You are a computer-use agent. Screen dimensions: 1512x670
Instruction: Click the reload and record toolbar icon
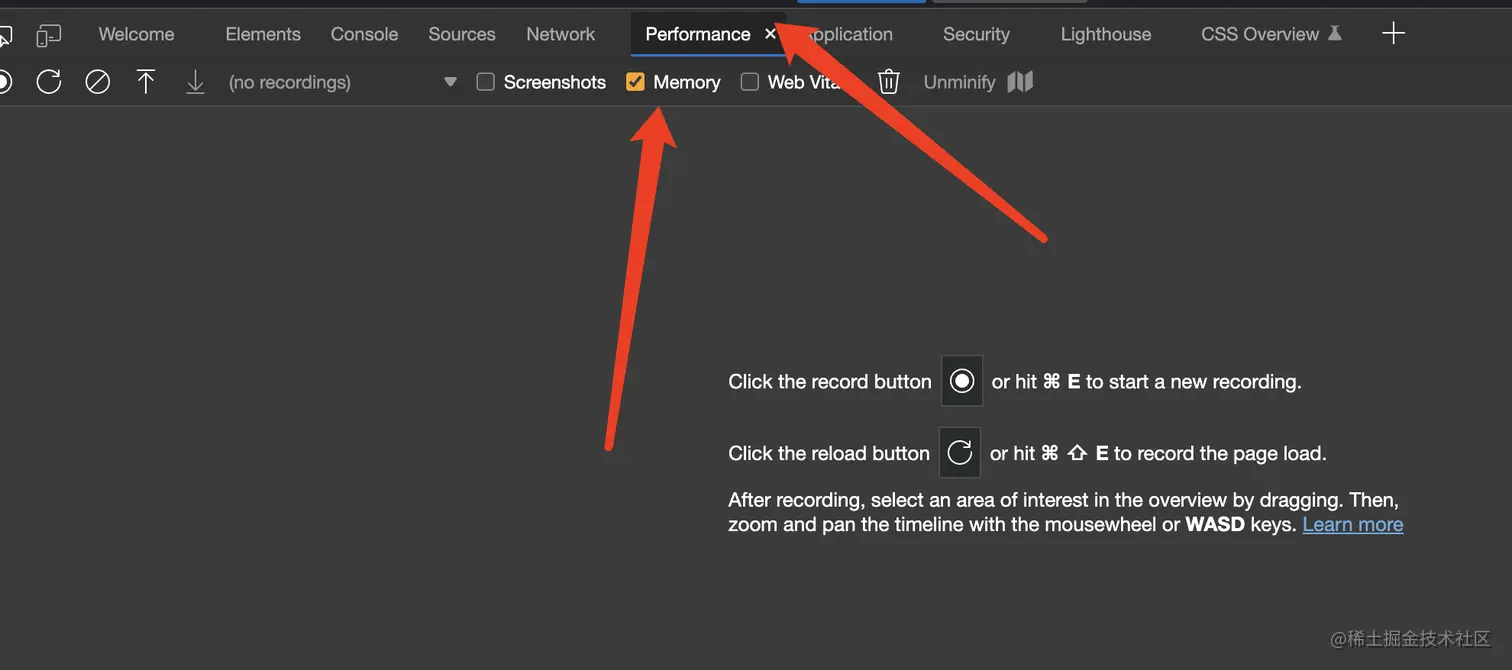coord(49,82)
